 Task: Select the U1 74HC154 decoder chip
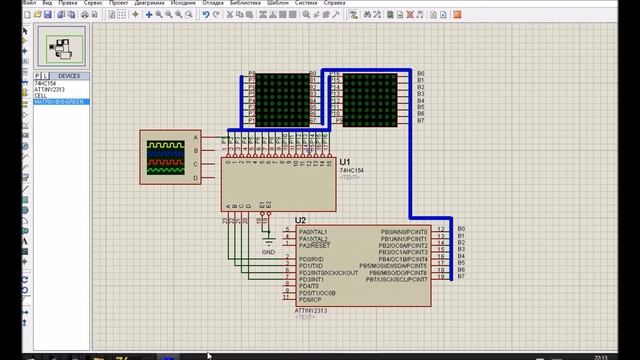279,184
